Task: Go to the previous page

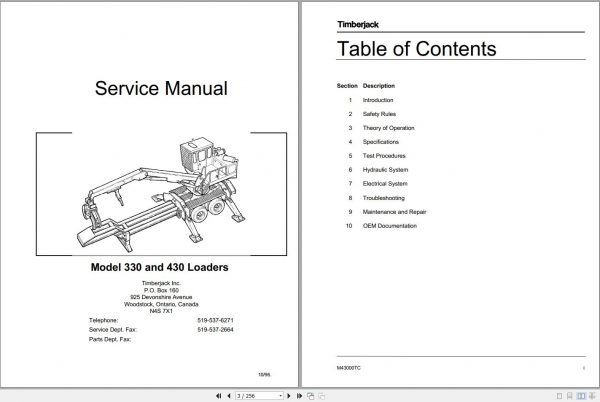Action: tap(229, 396)
